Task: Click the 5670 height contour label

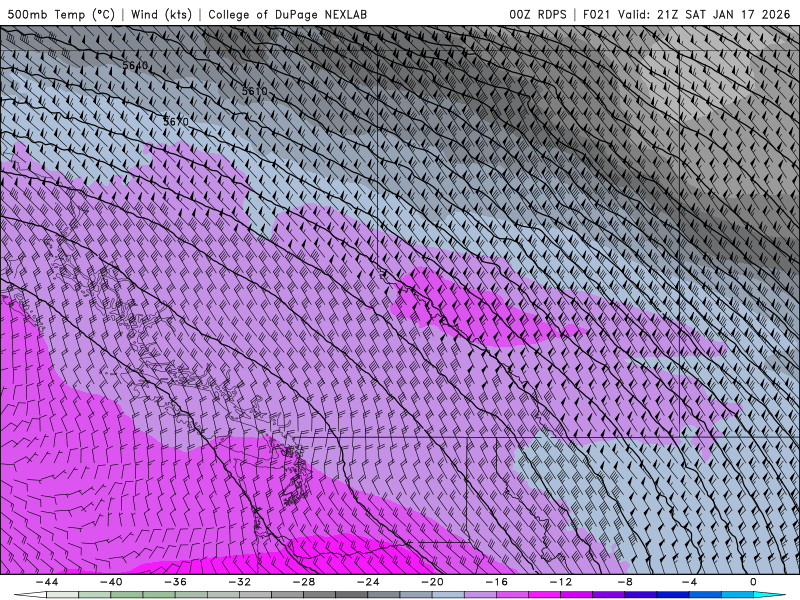Action: 176,121
